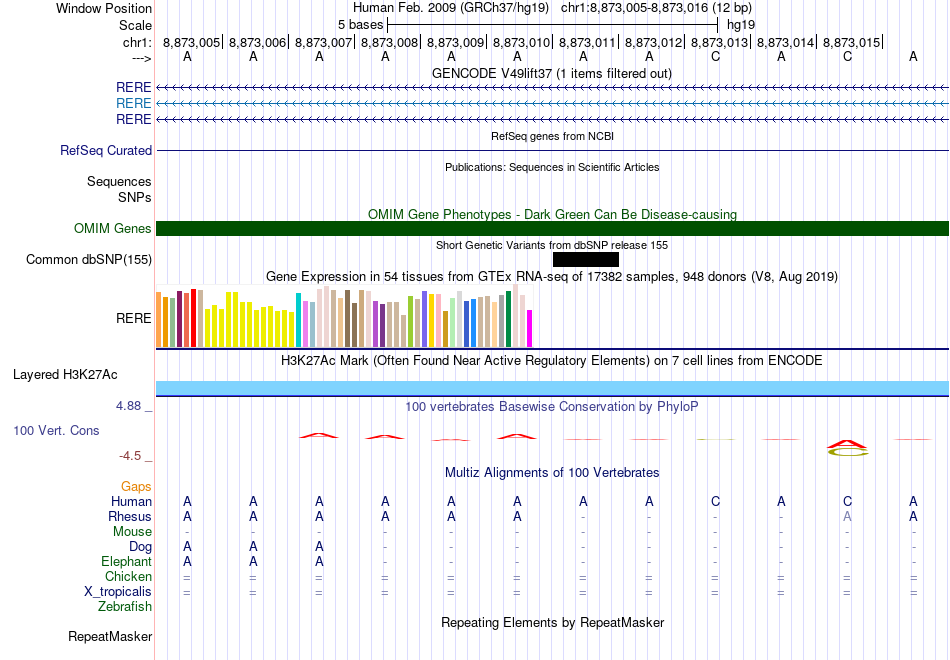
Task: Click position label 8,873,013 on ruler
Action: click(x=720, y=42)
